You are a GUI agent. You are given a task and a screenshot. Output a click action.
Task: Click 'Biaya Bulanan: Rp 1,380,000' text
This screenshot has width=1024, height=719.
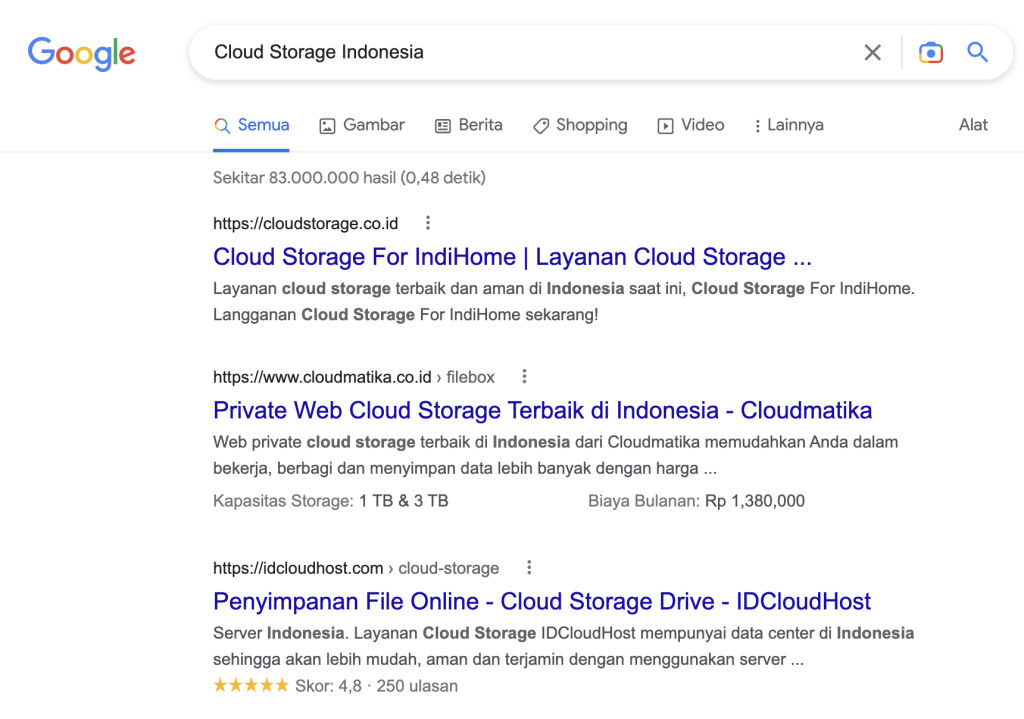point(696,501)
